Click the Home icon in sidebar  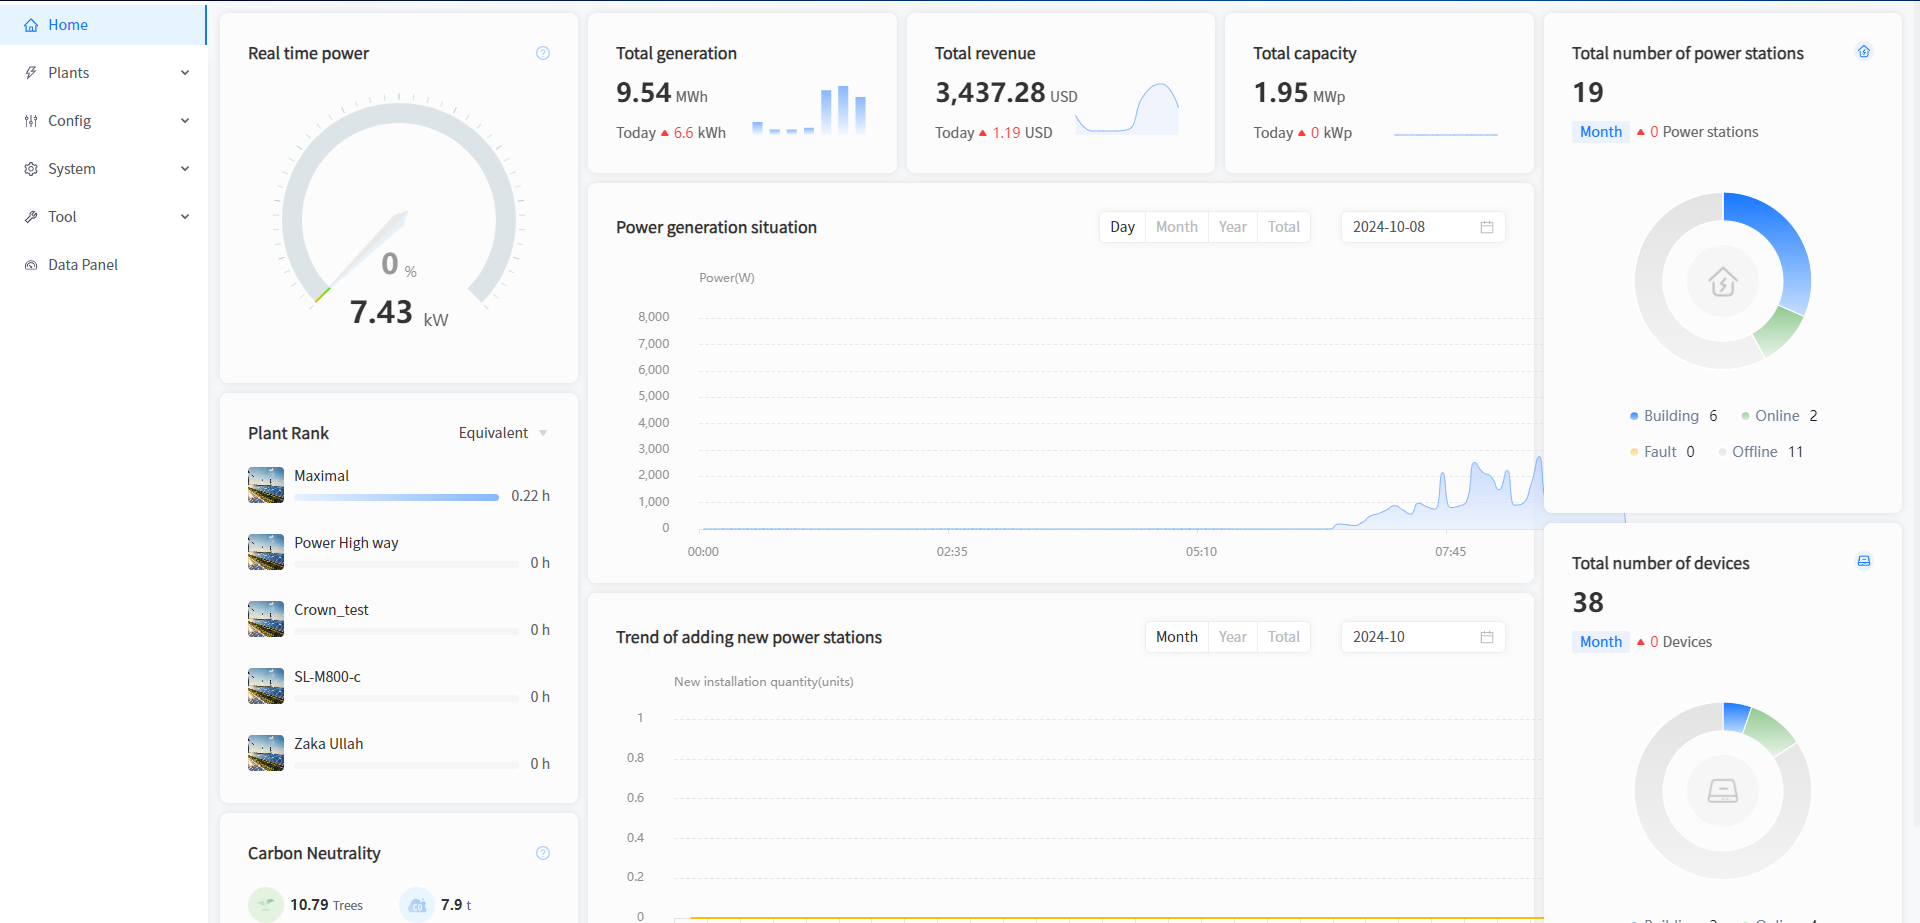[x=31, y=25]
